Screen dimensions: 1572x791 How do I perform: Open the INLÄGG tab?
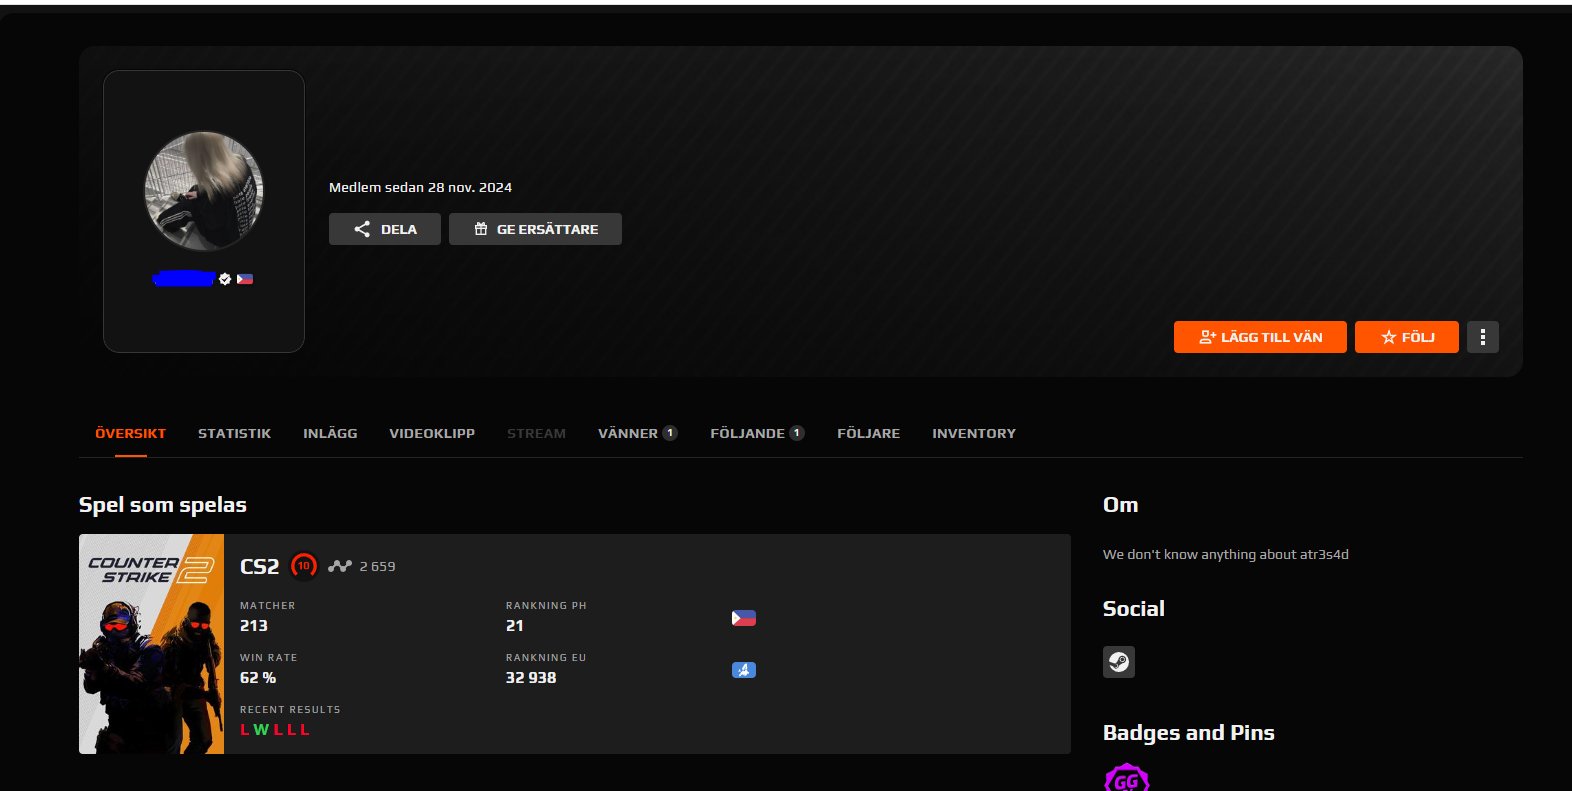[330, 433]
